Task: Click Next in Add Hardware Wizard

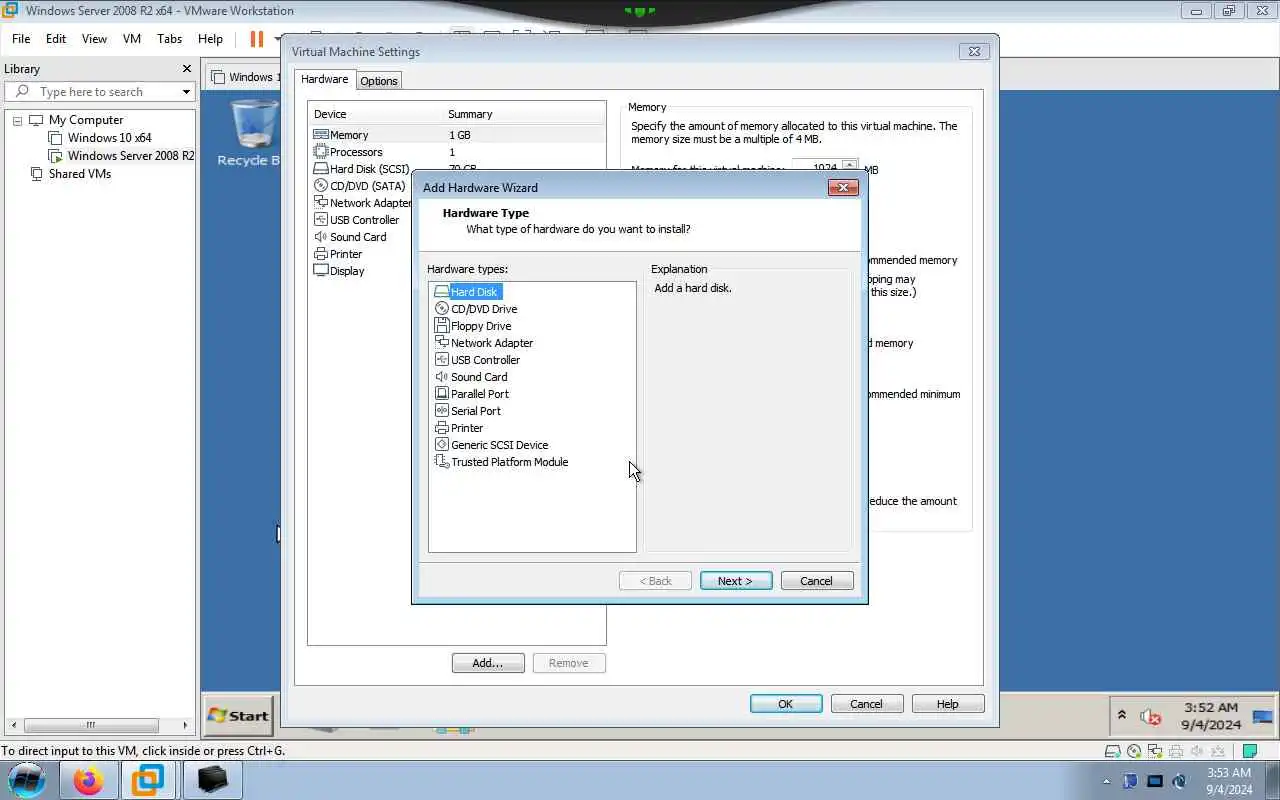Action: pos(736,581)
